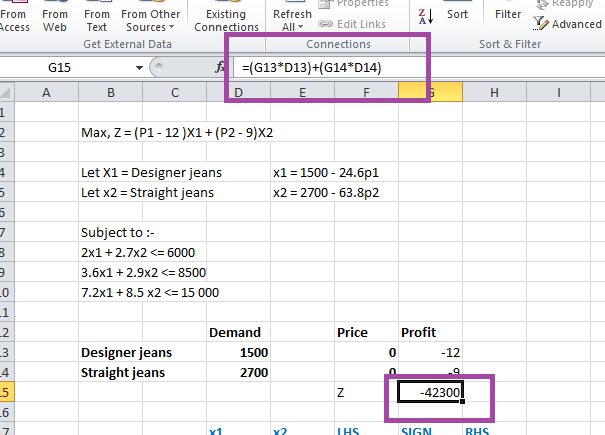Select cell 'Let X1 = Designer jeans'
The height and width of the screenshot is (435, 605).
click(151, 173)
